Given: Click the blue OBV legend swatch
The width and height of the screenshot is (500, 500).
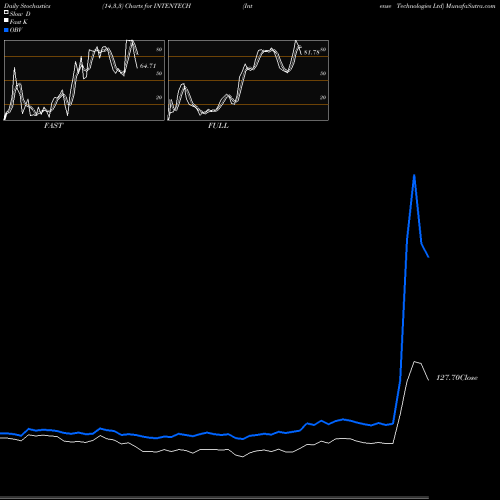Looking at the screenshot, I should tap(6, 30).
